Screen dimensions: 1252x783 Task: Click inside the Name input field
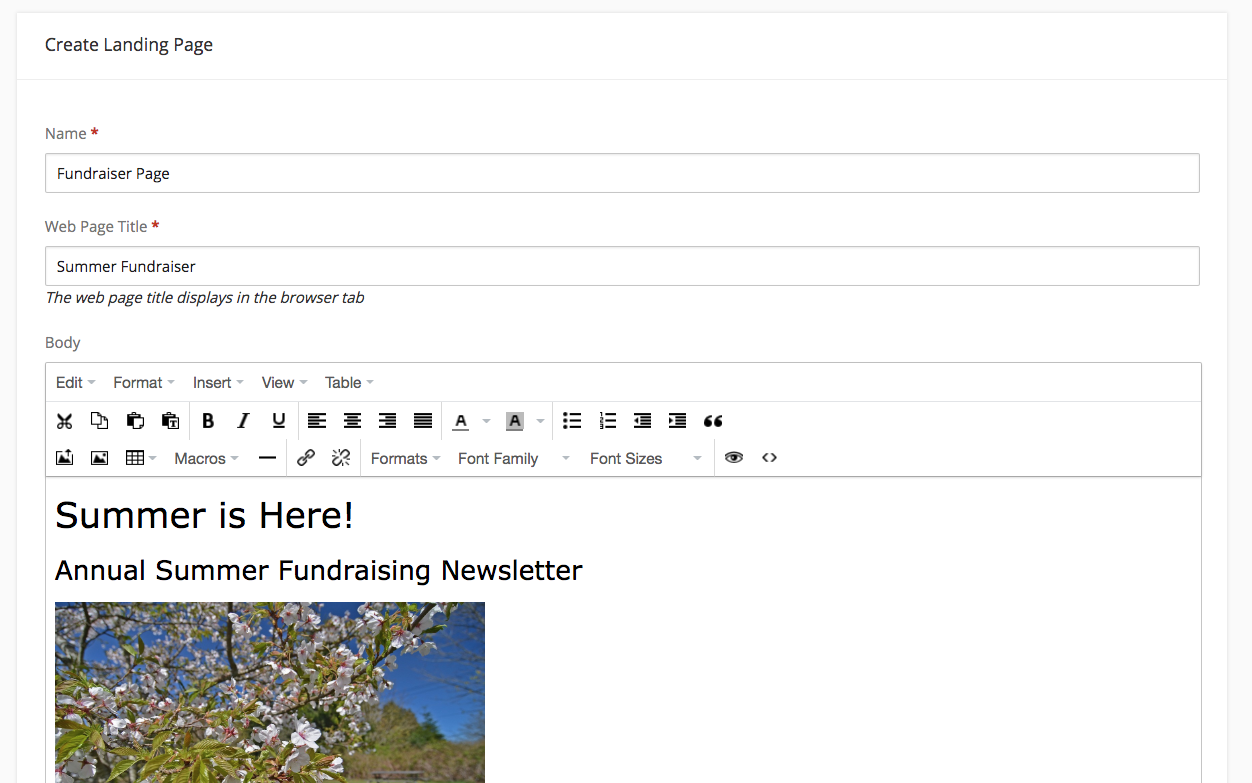[622, 172]
